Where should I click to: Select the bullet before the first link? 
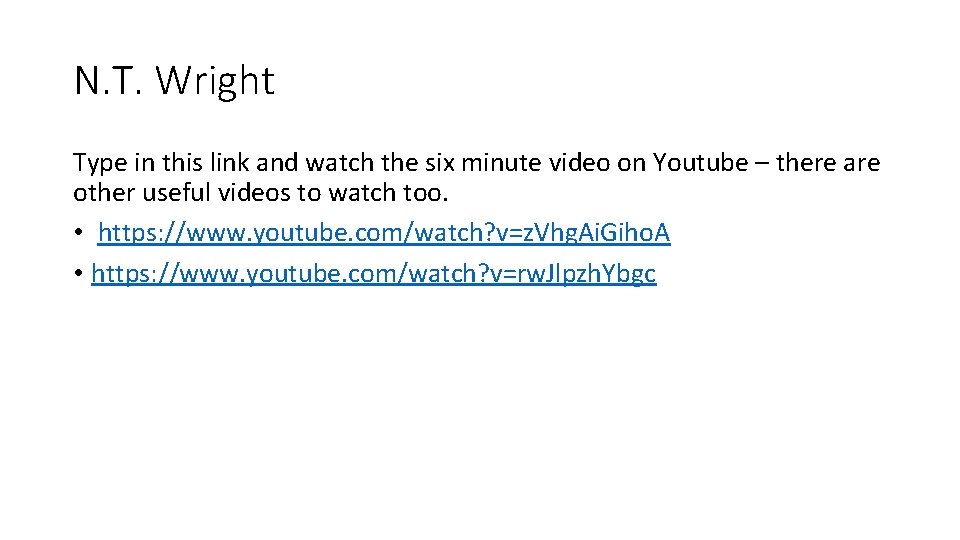(78, 233)
